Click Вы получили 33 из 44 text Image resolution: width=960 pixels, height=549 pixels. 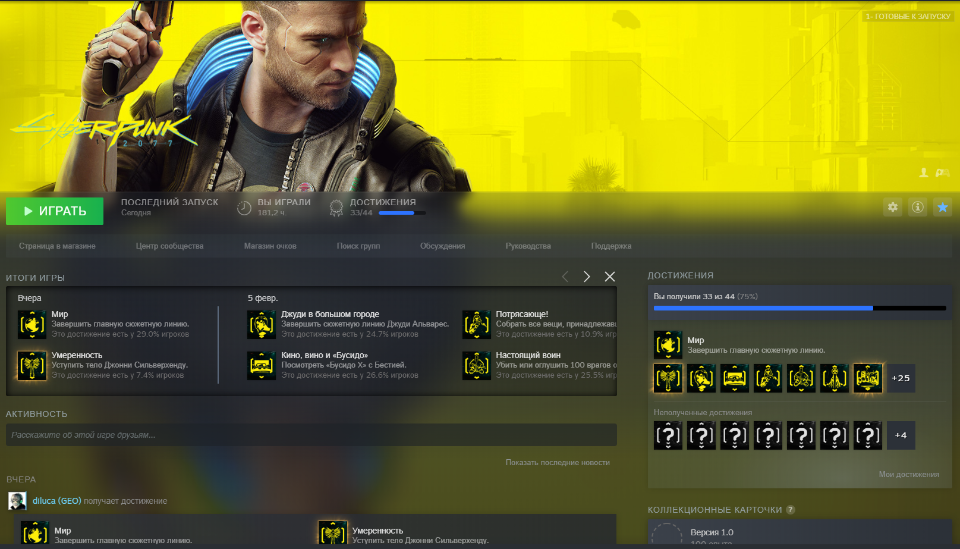point(705,296)
